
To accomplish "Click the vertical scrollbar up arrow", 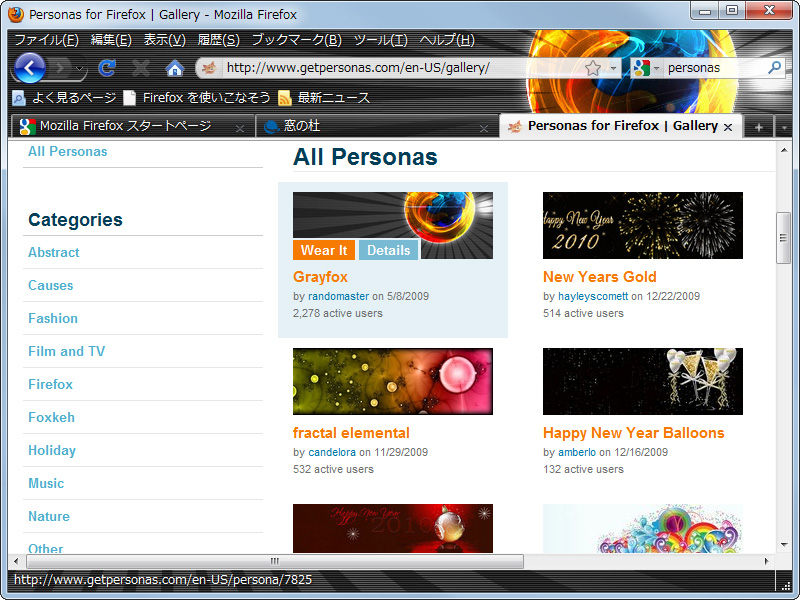I will tap(784, 150).
